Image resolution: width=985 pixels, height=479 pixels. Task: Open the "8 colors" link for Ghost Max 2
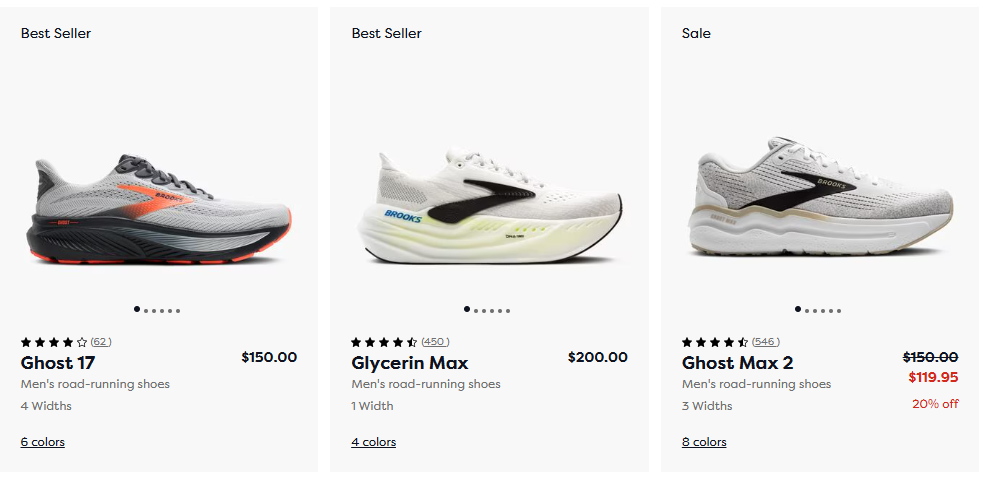tap(704, 442)
